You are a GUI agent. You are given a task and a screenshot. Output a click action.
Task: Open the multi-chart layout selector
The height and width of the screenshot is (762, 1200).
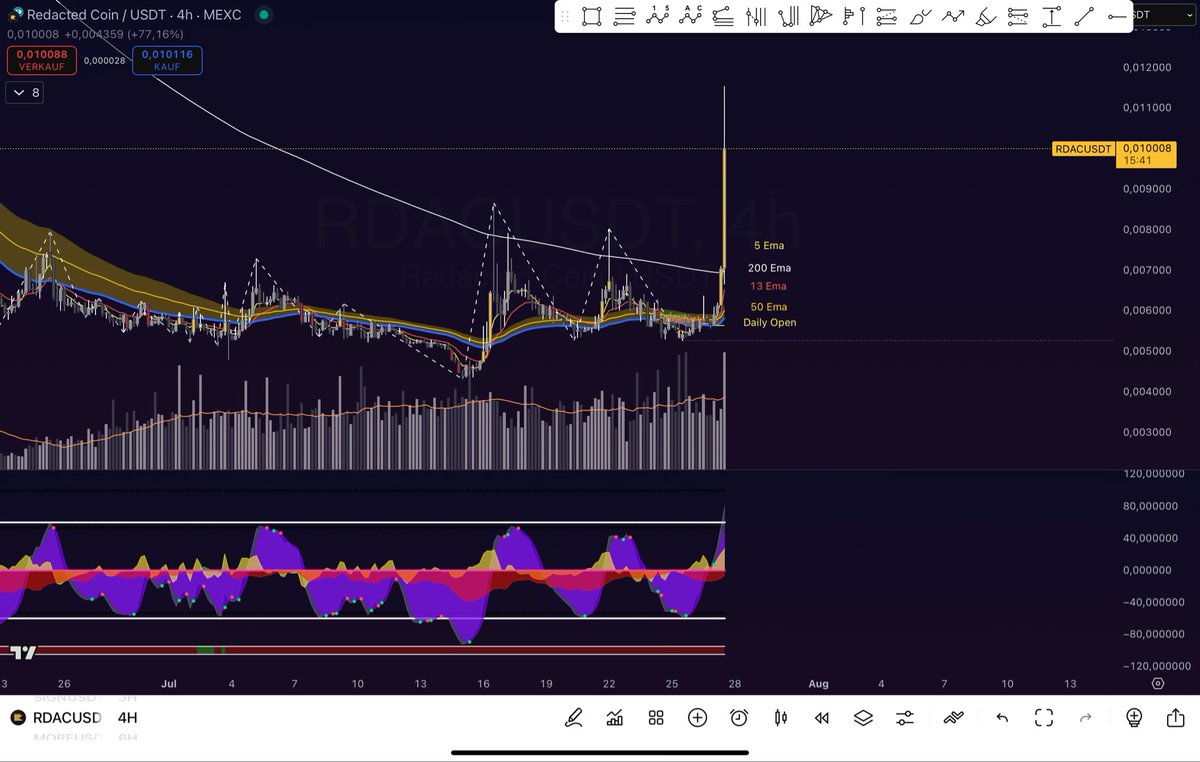click(x=655, y=718)
